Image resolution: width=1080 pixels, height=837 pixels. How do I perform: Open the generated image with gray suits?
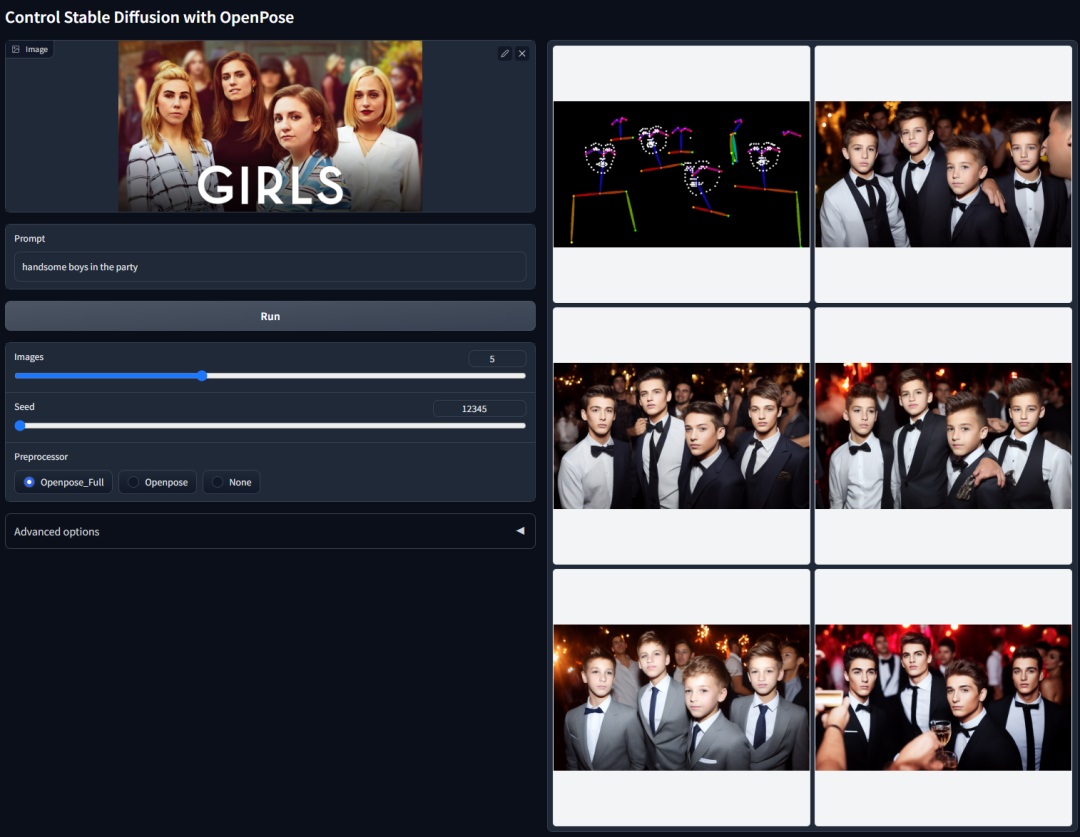point(681,697)
